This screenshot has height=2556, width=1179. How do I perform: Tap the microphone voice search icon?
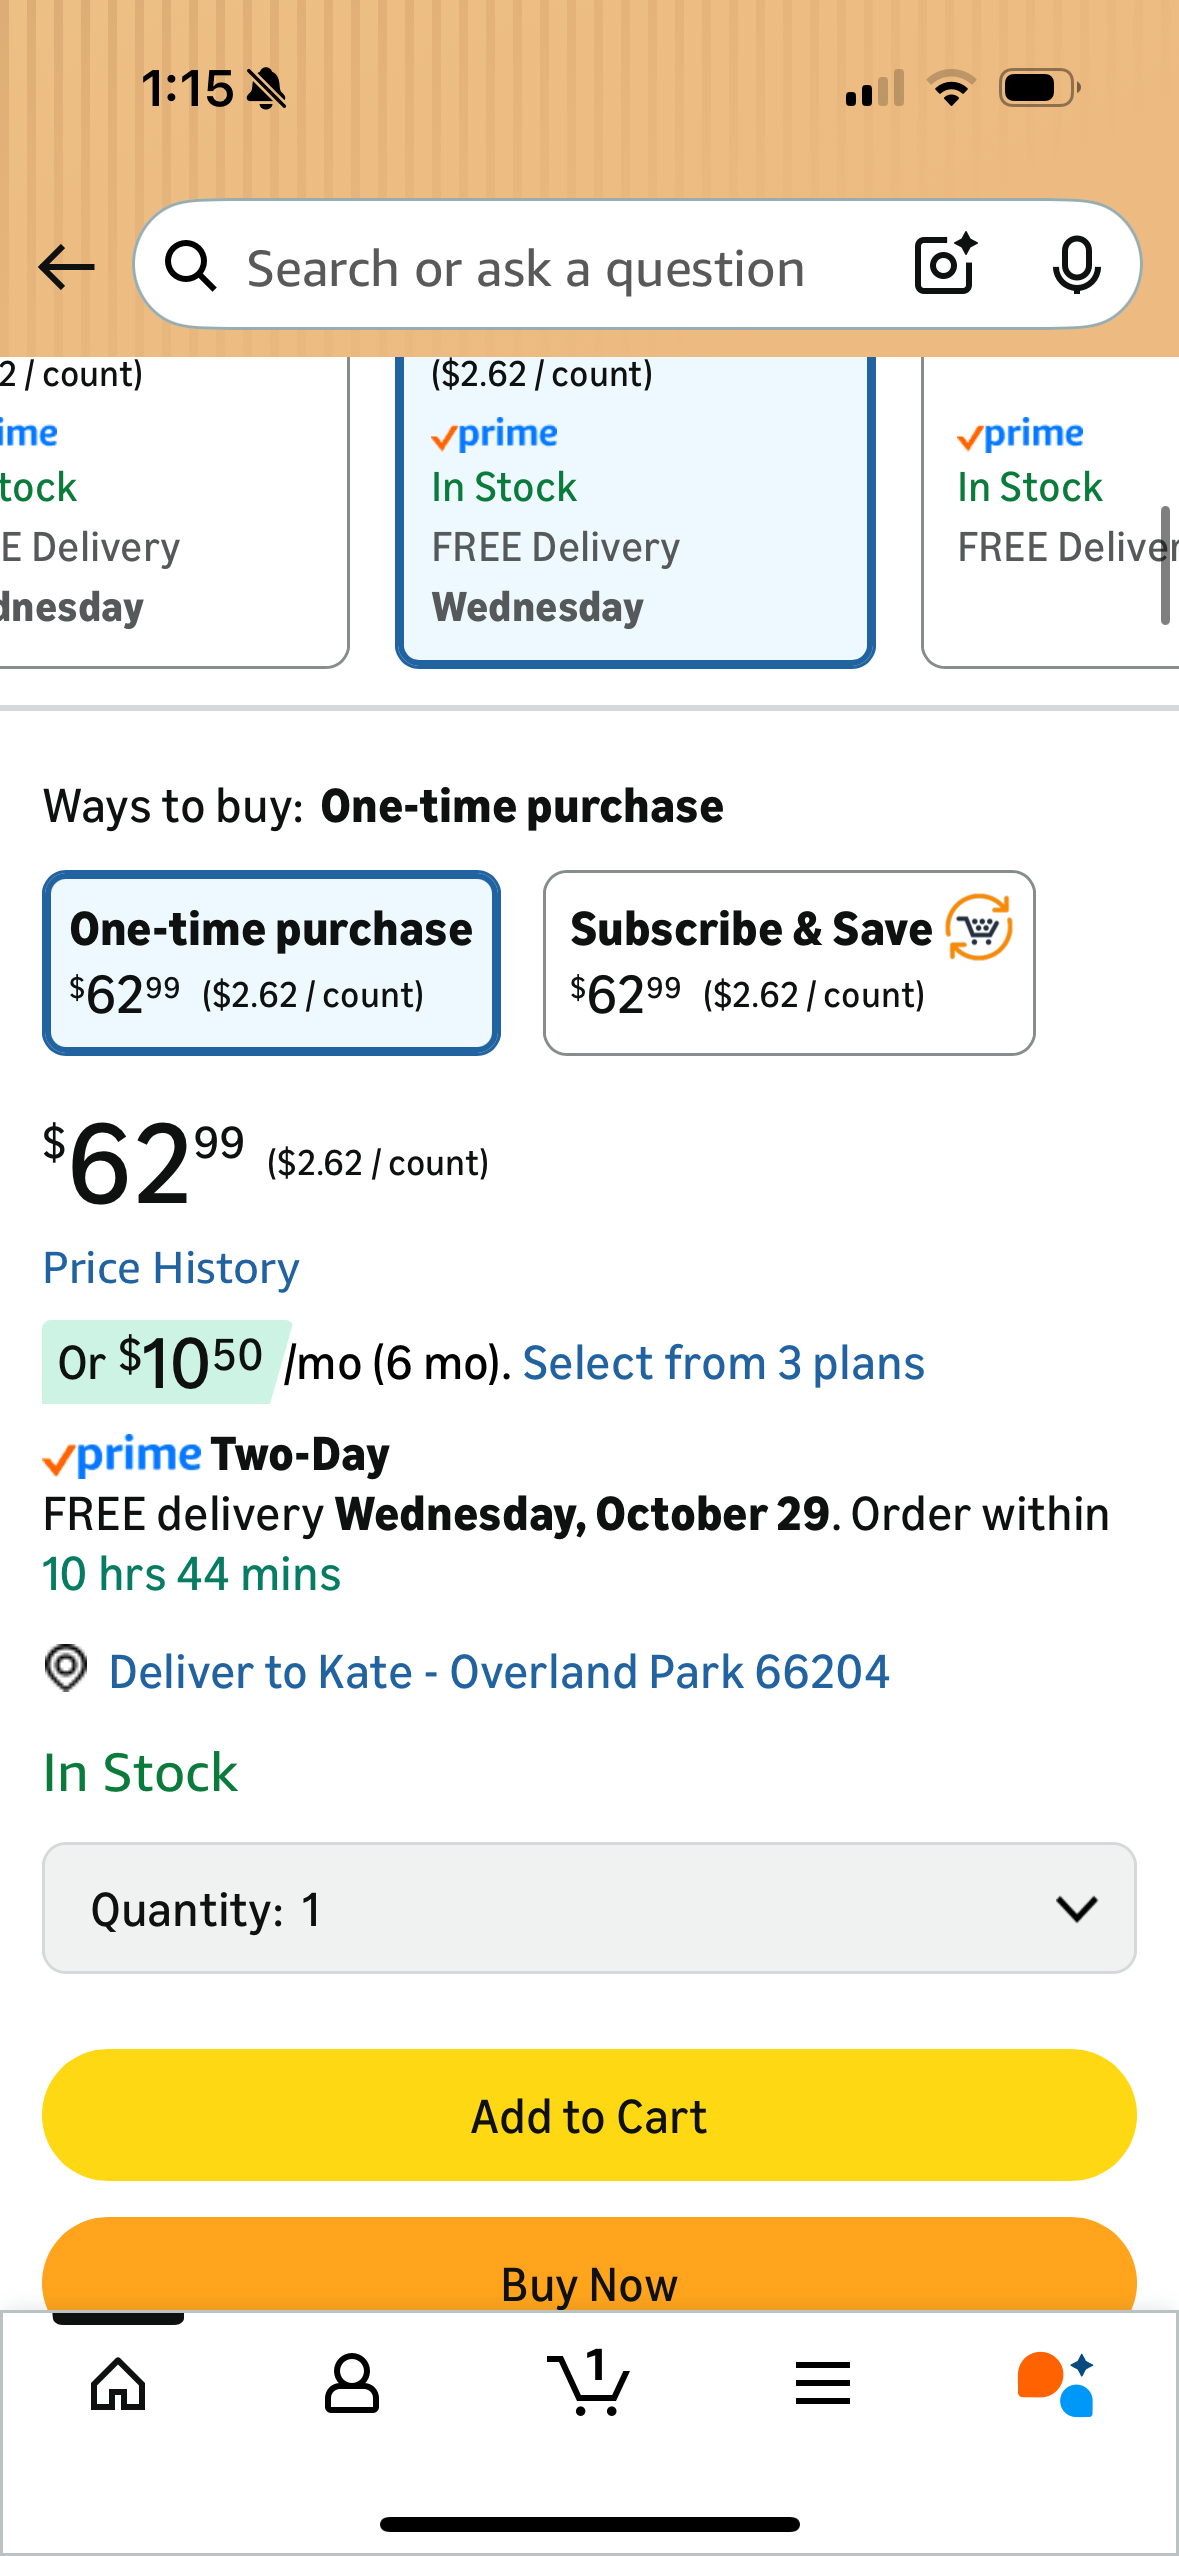pyautogui.click(x=1076, y=266)
